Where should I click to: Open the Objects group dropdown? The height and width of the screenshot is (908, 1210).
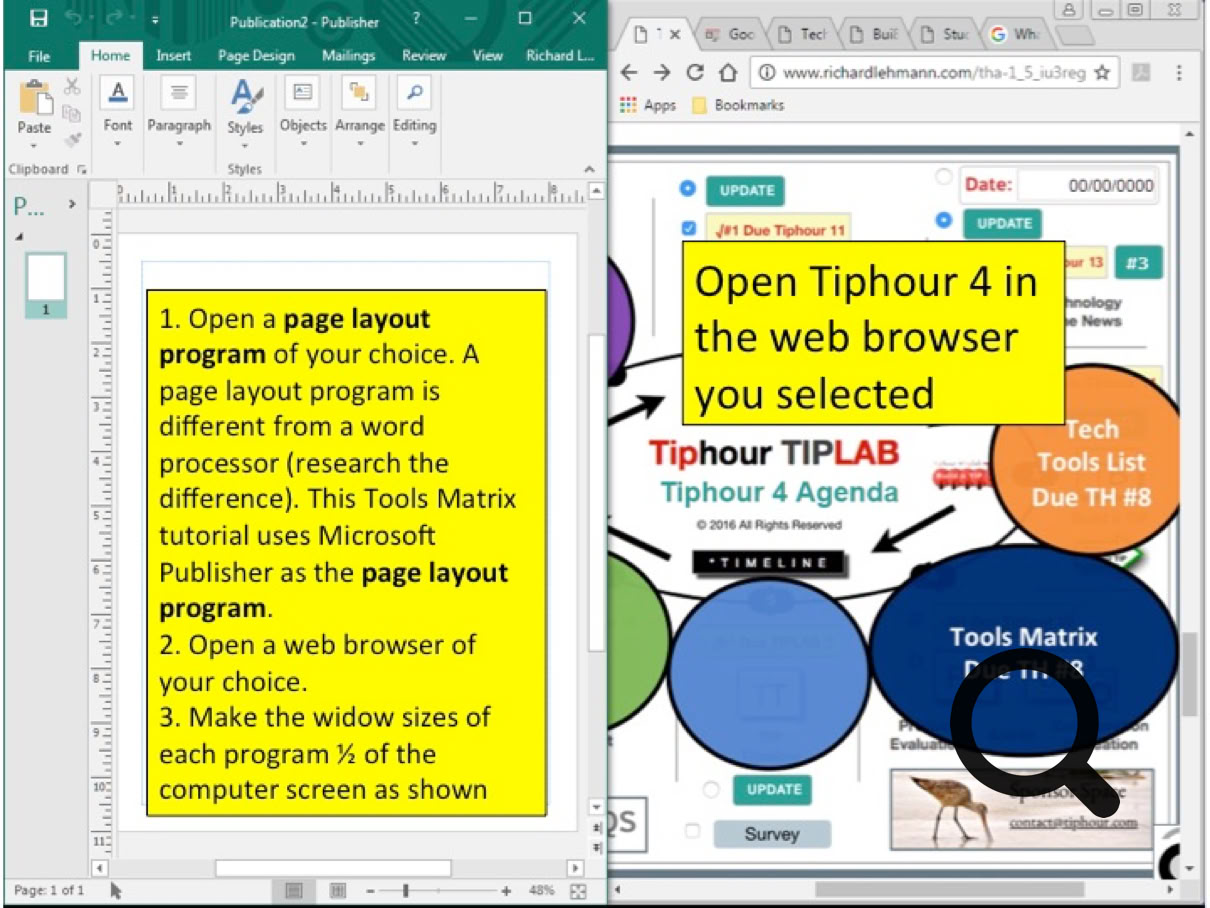[302, 112]
